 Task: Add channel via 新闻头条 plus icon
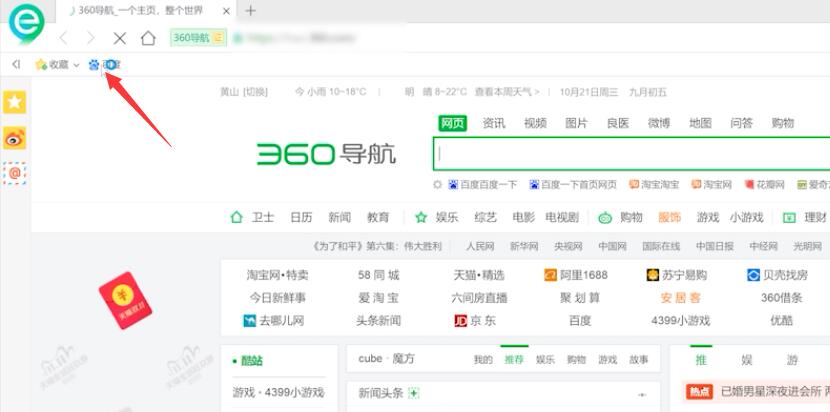point(414,393)
